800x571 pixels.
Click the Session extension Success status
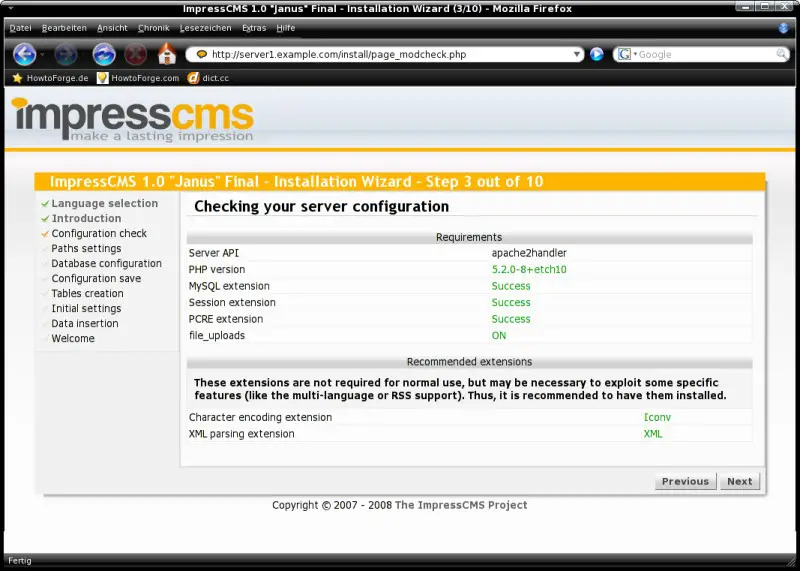[x=511, y=303]
